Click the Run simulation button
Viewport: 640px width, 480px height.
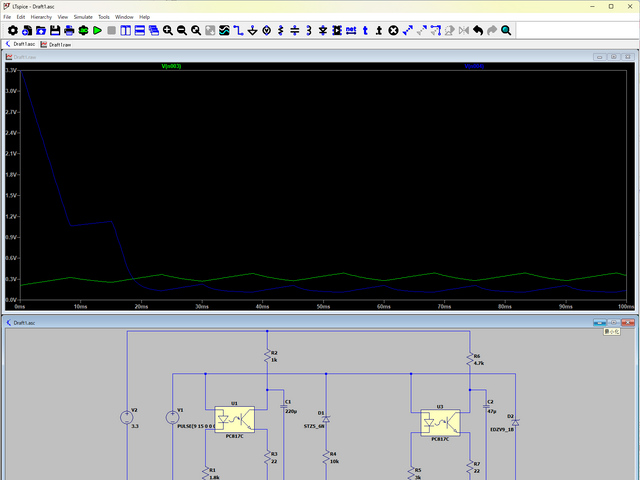click(97, 31)
